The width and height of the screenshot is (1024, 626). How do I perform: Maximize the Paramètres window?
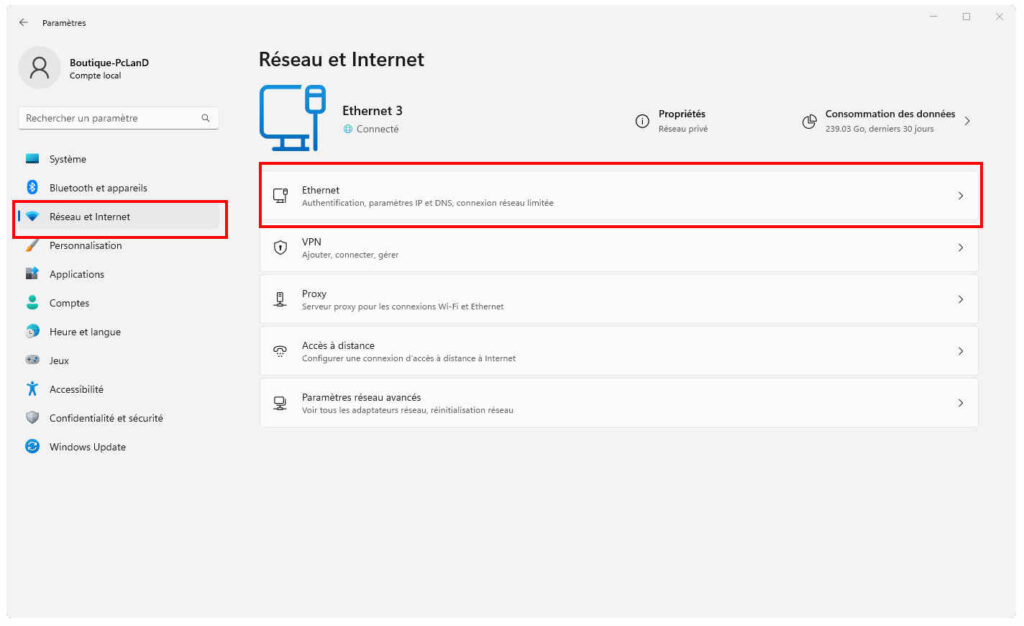[966, 16]
